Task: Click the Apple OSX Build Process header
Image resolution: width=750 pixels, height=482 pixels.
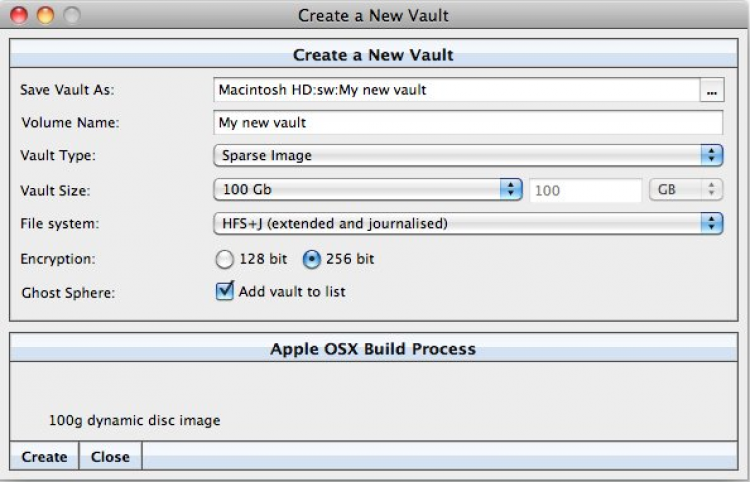Action: pyautogui.click(x=373, y=349)
